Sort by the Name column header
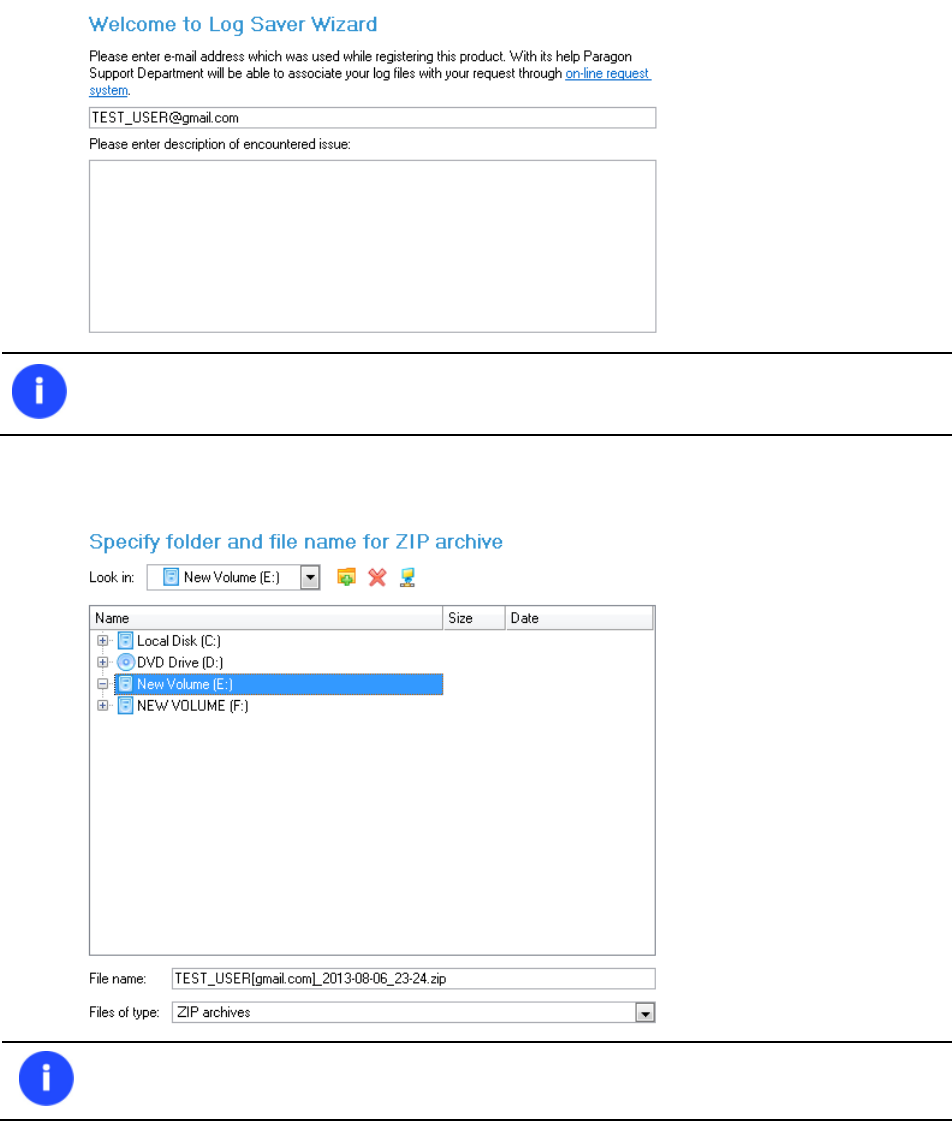The height and width of the screenshot is (1121, 952). pos(266,618)
